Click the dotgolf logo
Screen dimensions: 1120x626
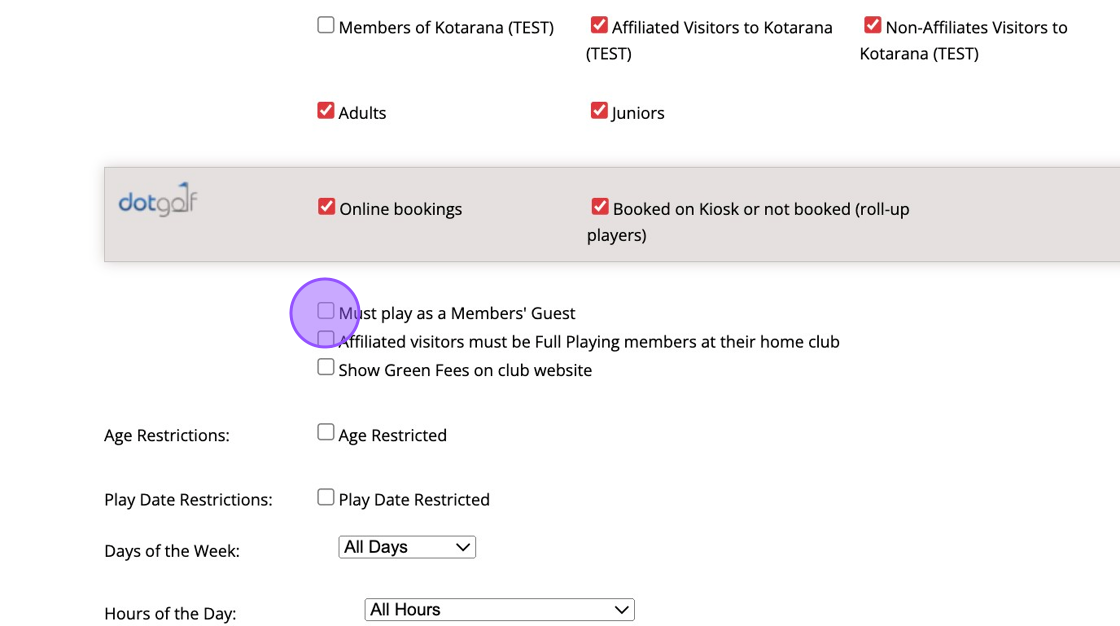pos(158,199)
